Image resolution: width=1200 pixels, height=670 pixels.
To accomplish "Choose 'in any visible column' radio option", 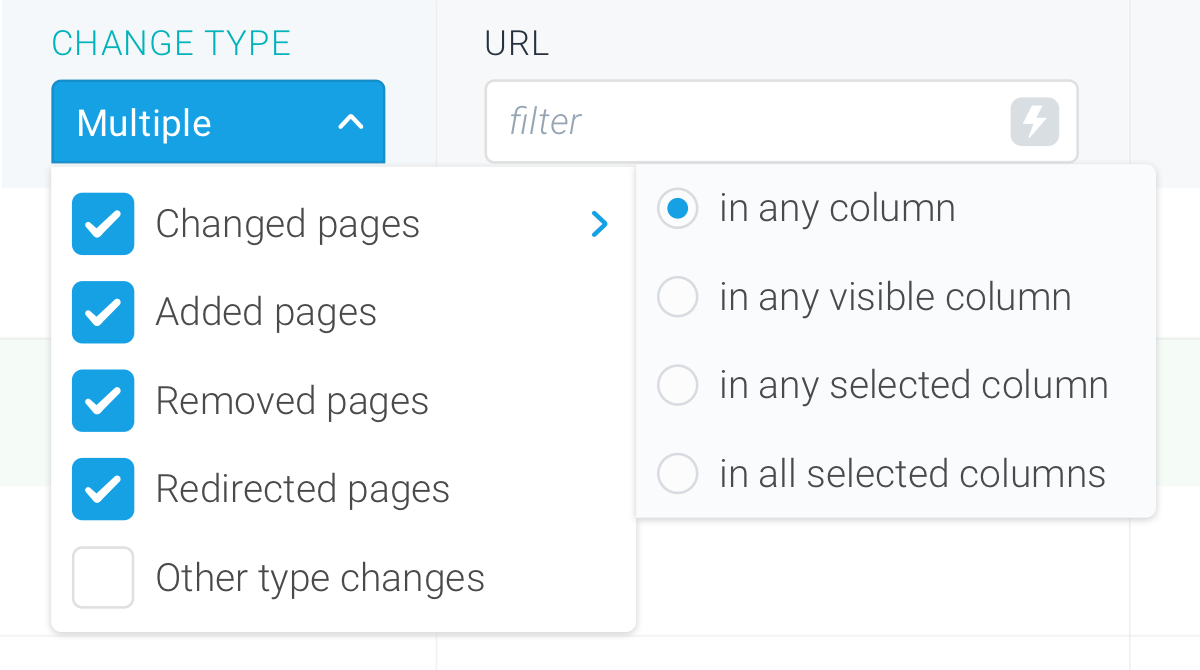I will point(677,297).
